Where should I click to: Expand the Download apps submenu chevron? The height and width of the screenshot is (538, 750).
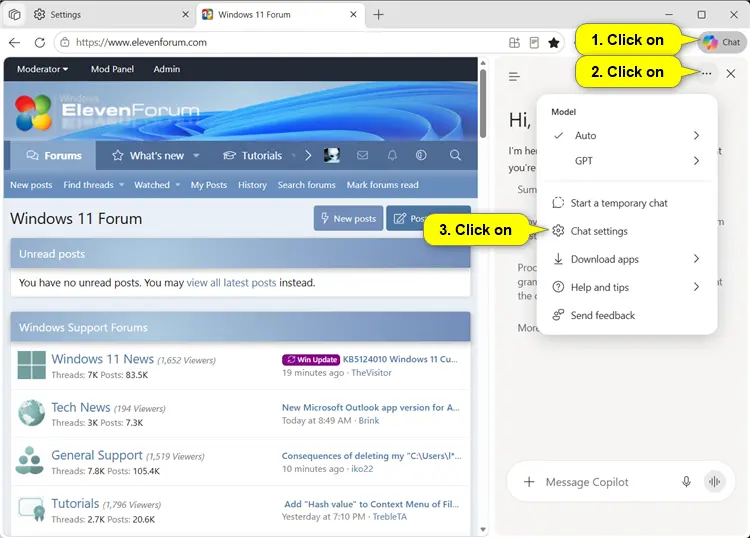tap(696, 259)
